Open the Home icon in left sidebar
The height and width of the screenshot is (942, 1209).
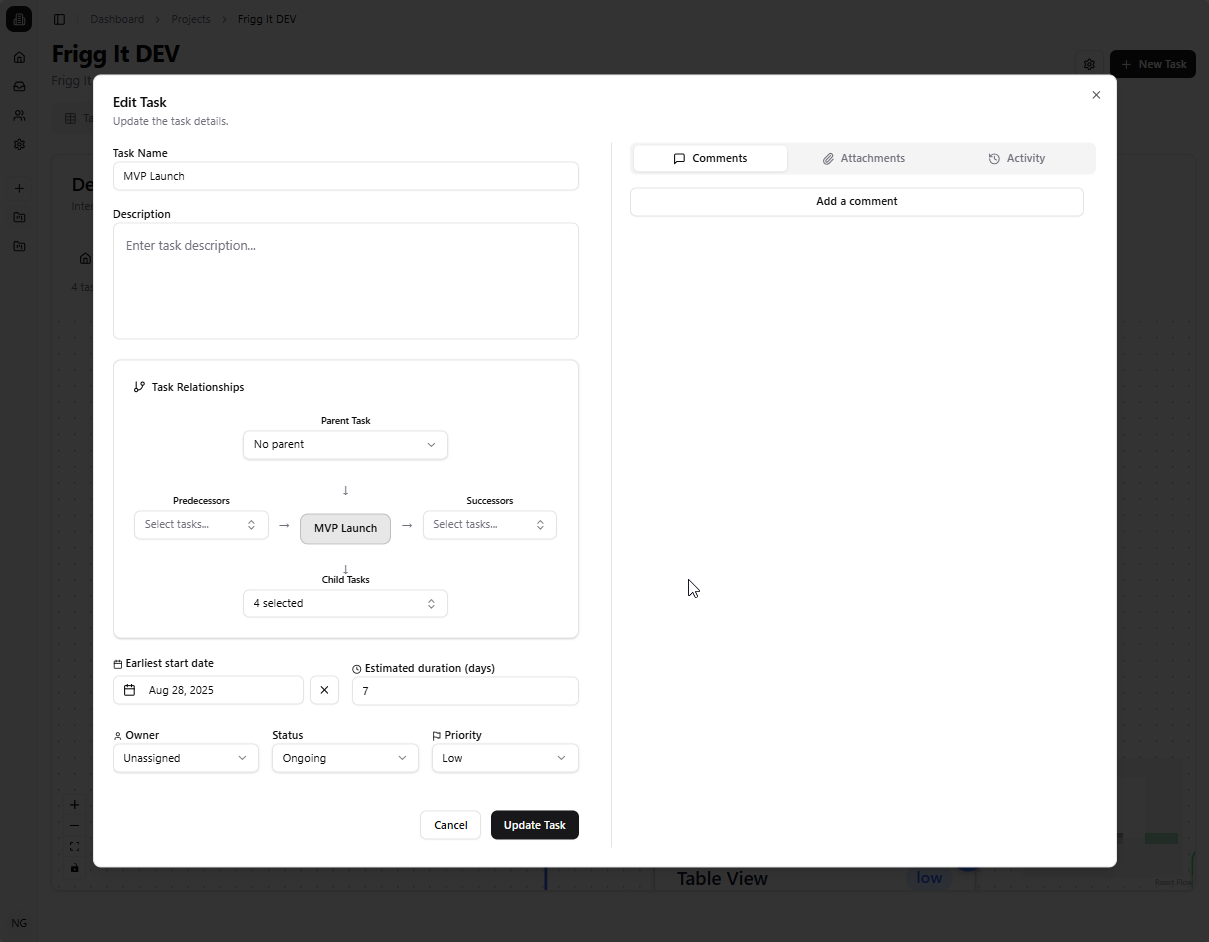[19, 57]
